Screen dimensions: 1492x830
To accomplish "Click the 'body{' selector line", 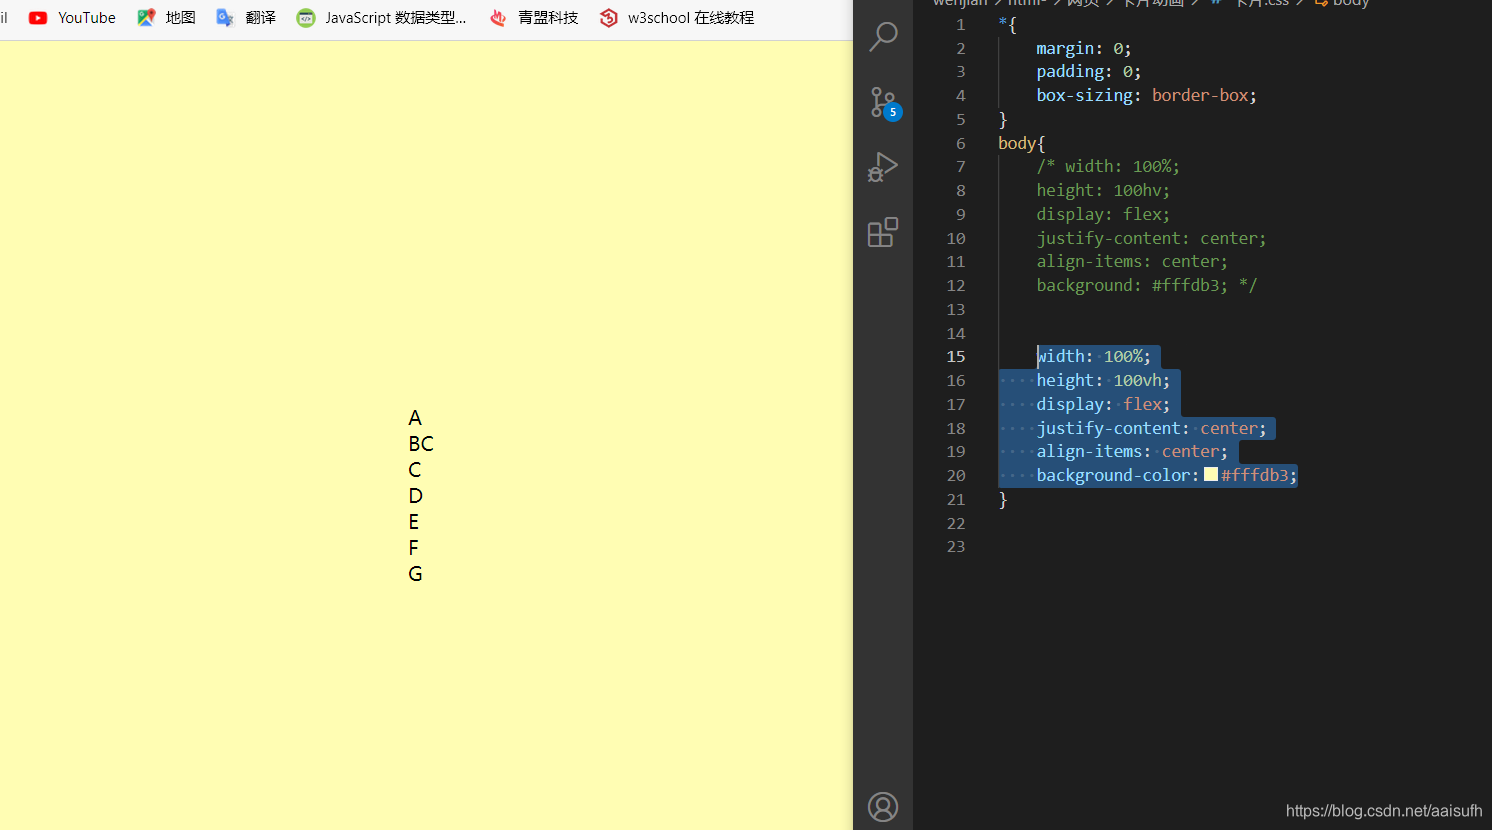I will pyautogui.click(x=1021, y=143).
